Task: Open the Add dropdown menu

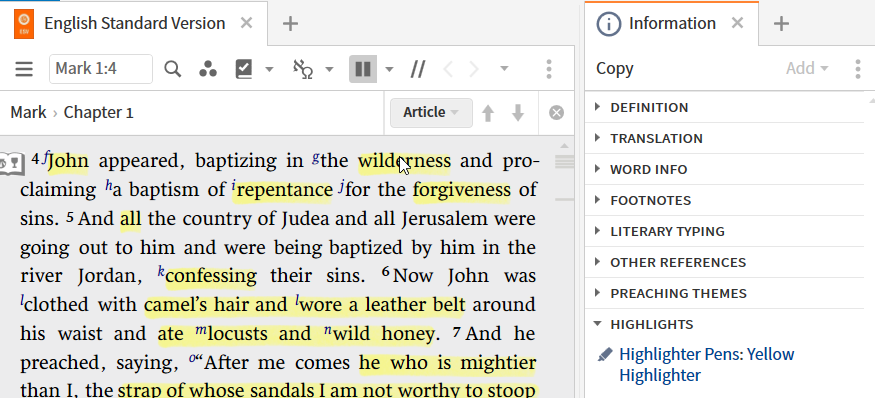Action: coord(807,69)
